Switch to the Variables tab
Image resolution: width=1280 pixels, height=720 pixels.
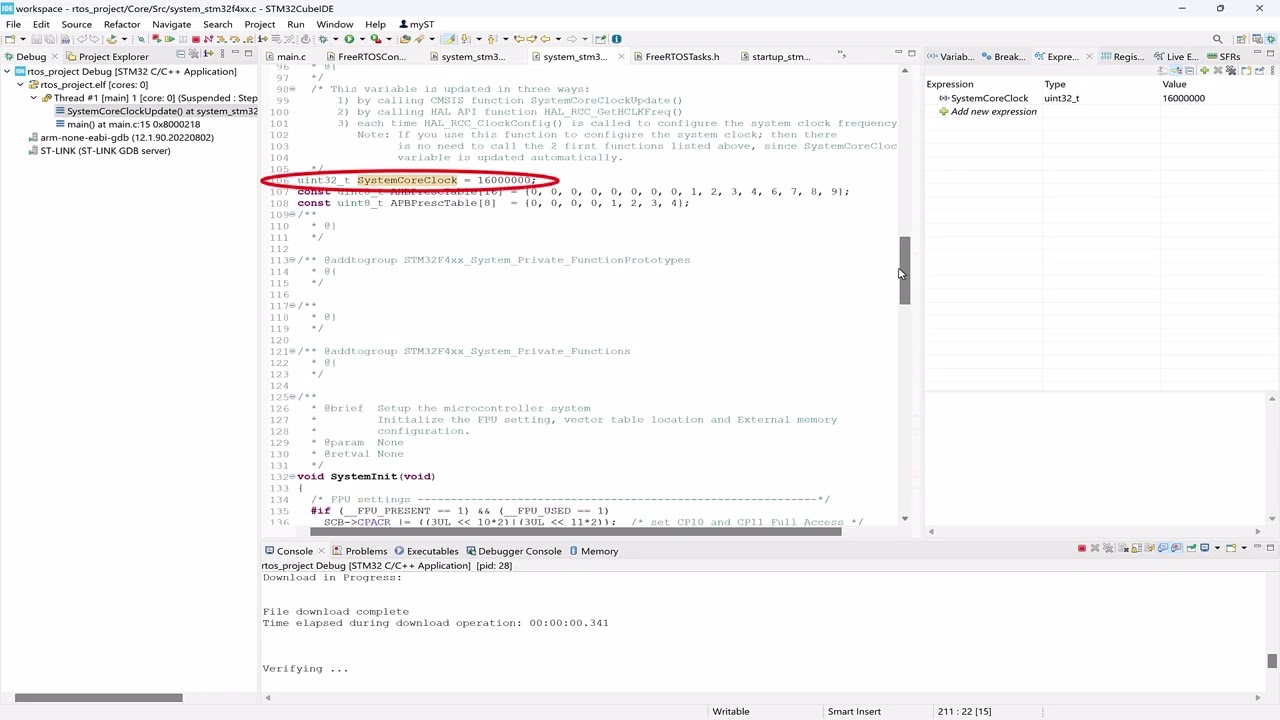pos(950,57)
